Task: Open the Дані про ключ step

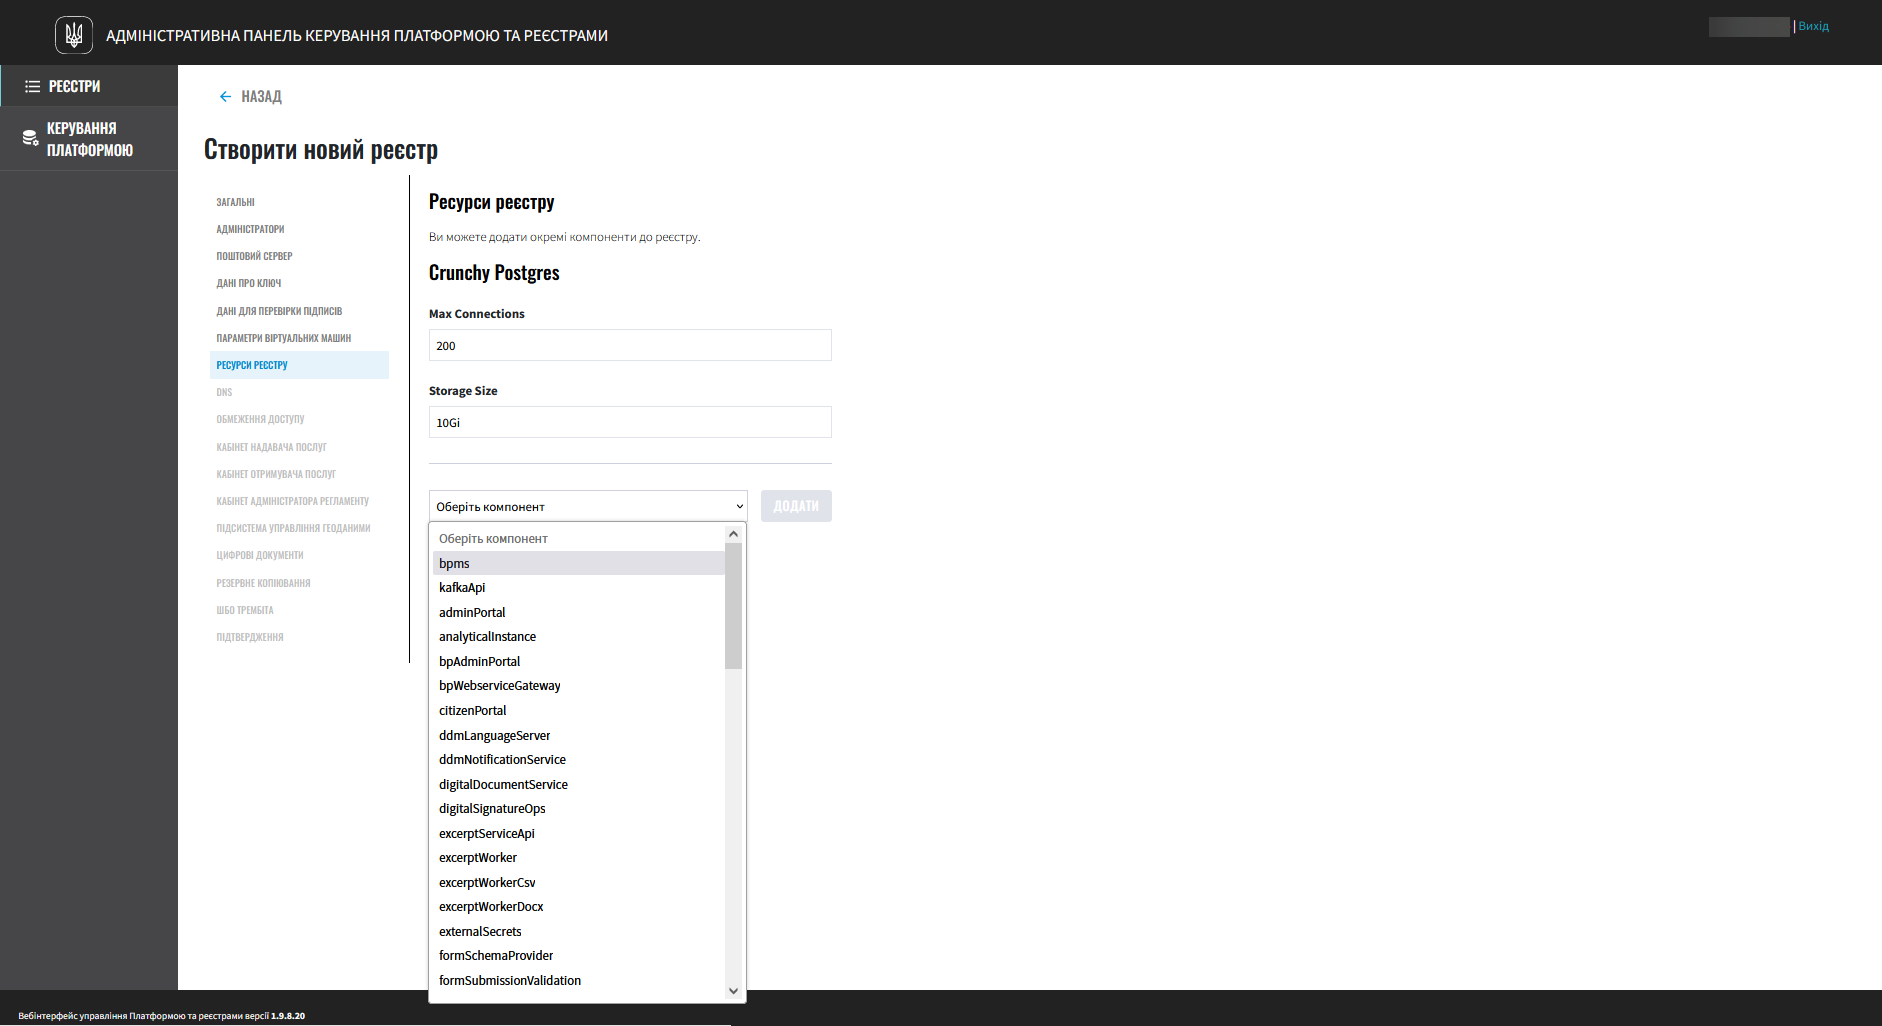Action: click(x=248, y=283)
